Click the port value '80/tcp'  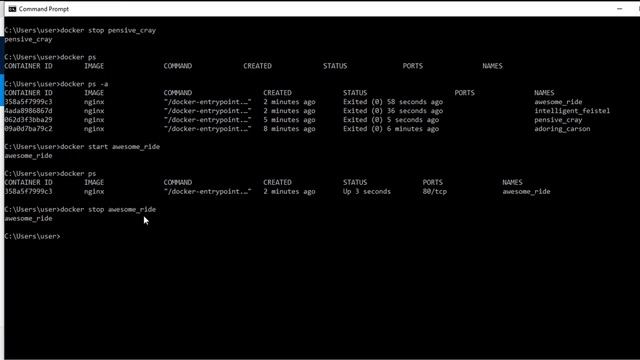point(435,191)
